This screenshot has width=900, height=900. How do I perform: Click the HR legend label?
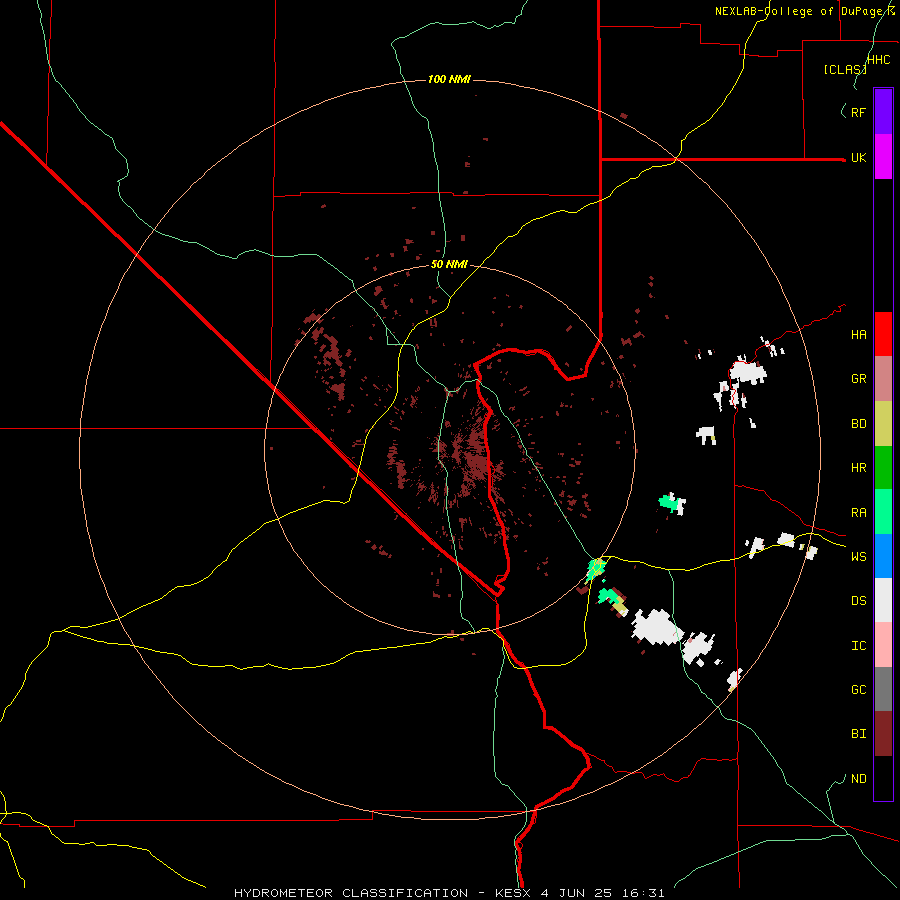coord(858,468)
